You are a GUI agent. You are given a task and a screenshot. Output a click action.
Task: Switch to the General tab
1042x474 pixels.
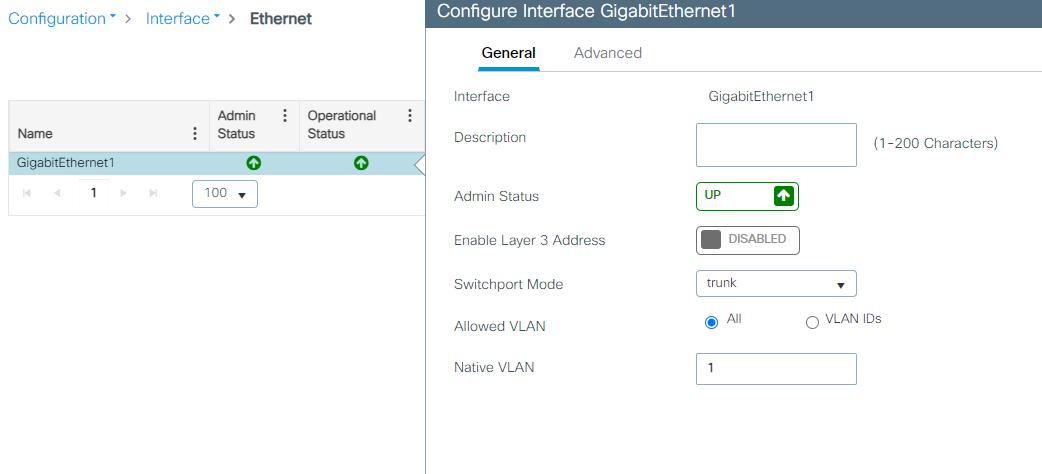click(x=508, y=53)
